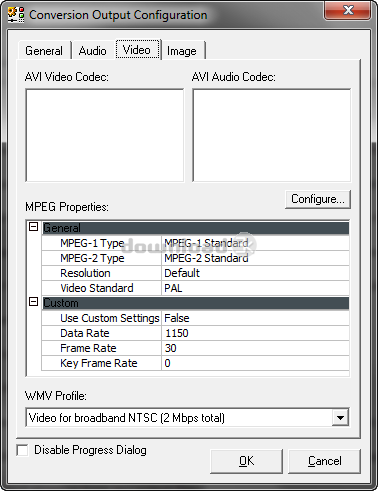This screenshot has width=378, height=491.
Task: Click inside the AVI Audio Codec list
Action: 271,135
